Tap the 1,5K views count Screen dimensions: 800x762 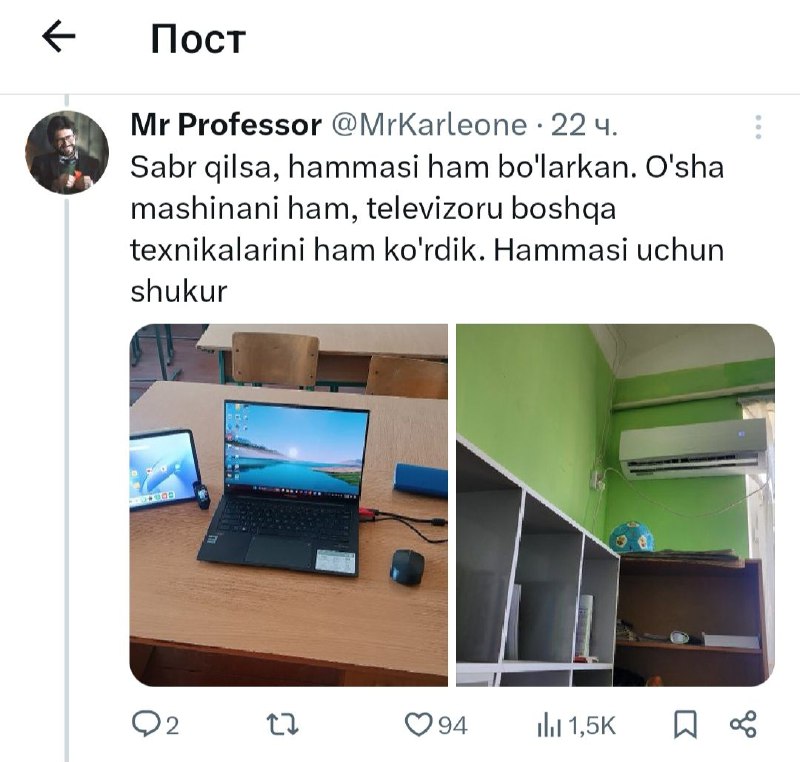(592, 725)
